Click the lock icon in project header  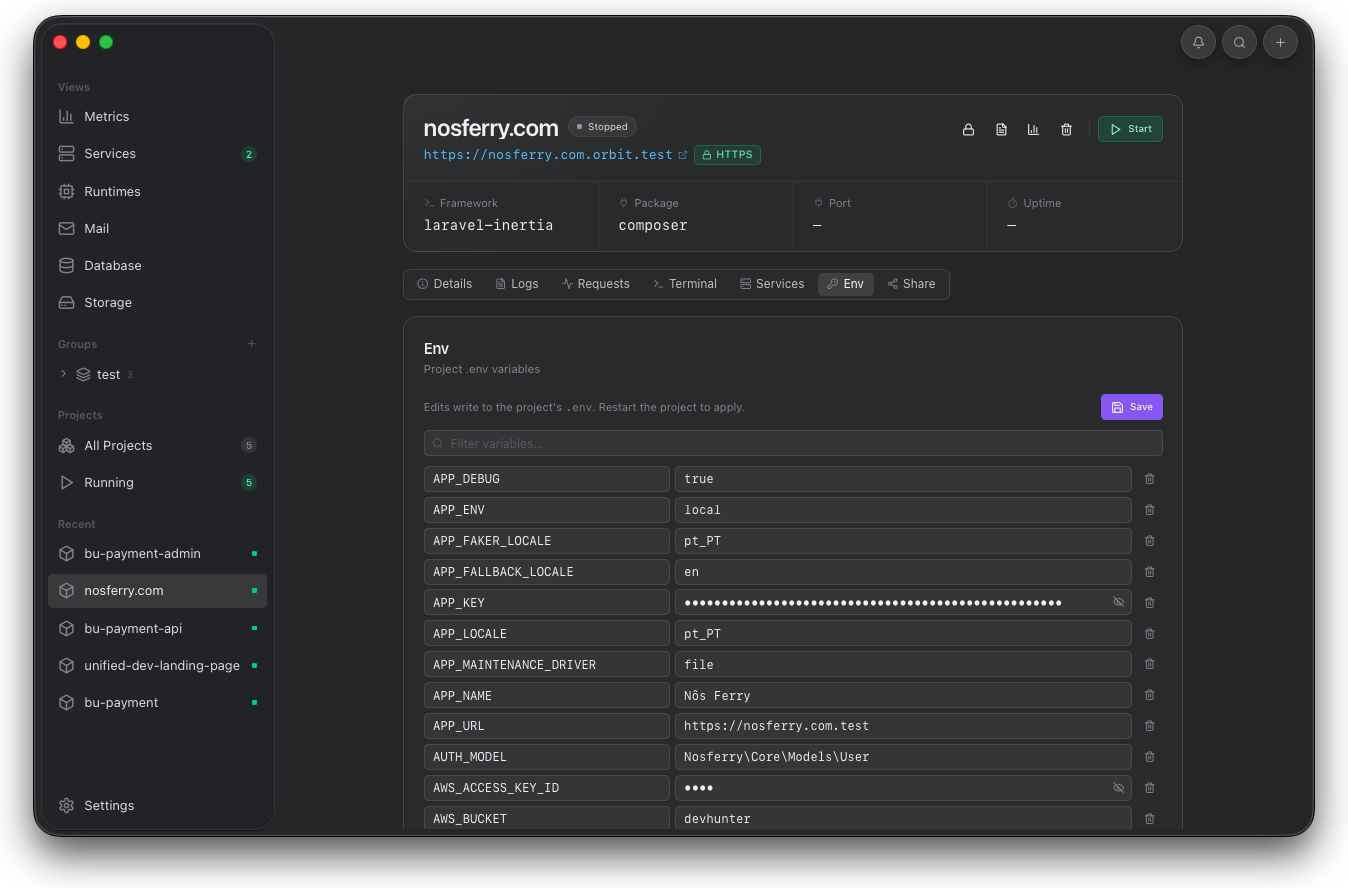[968, 129]
